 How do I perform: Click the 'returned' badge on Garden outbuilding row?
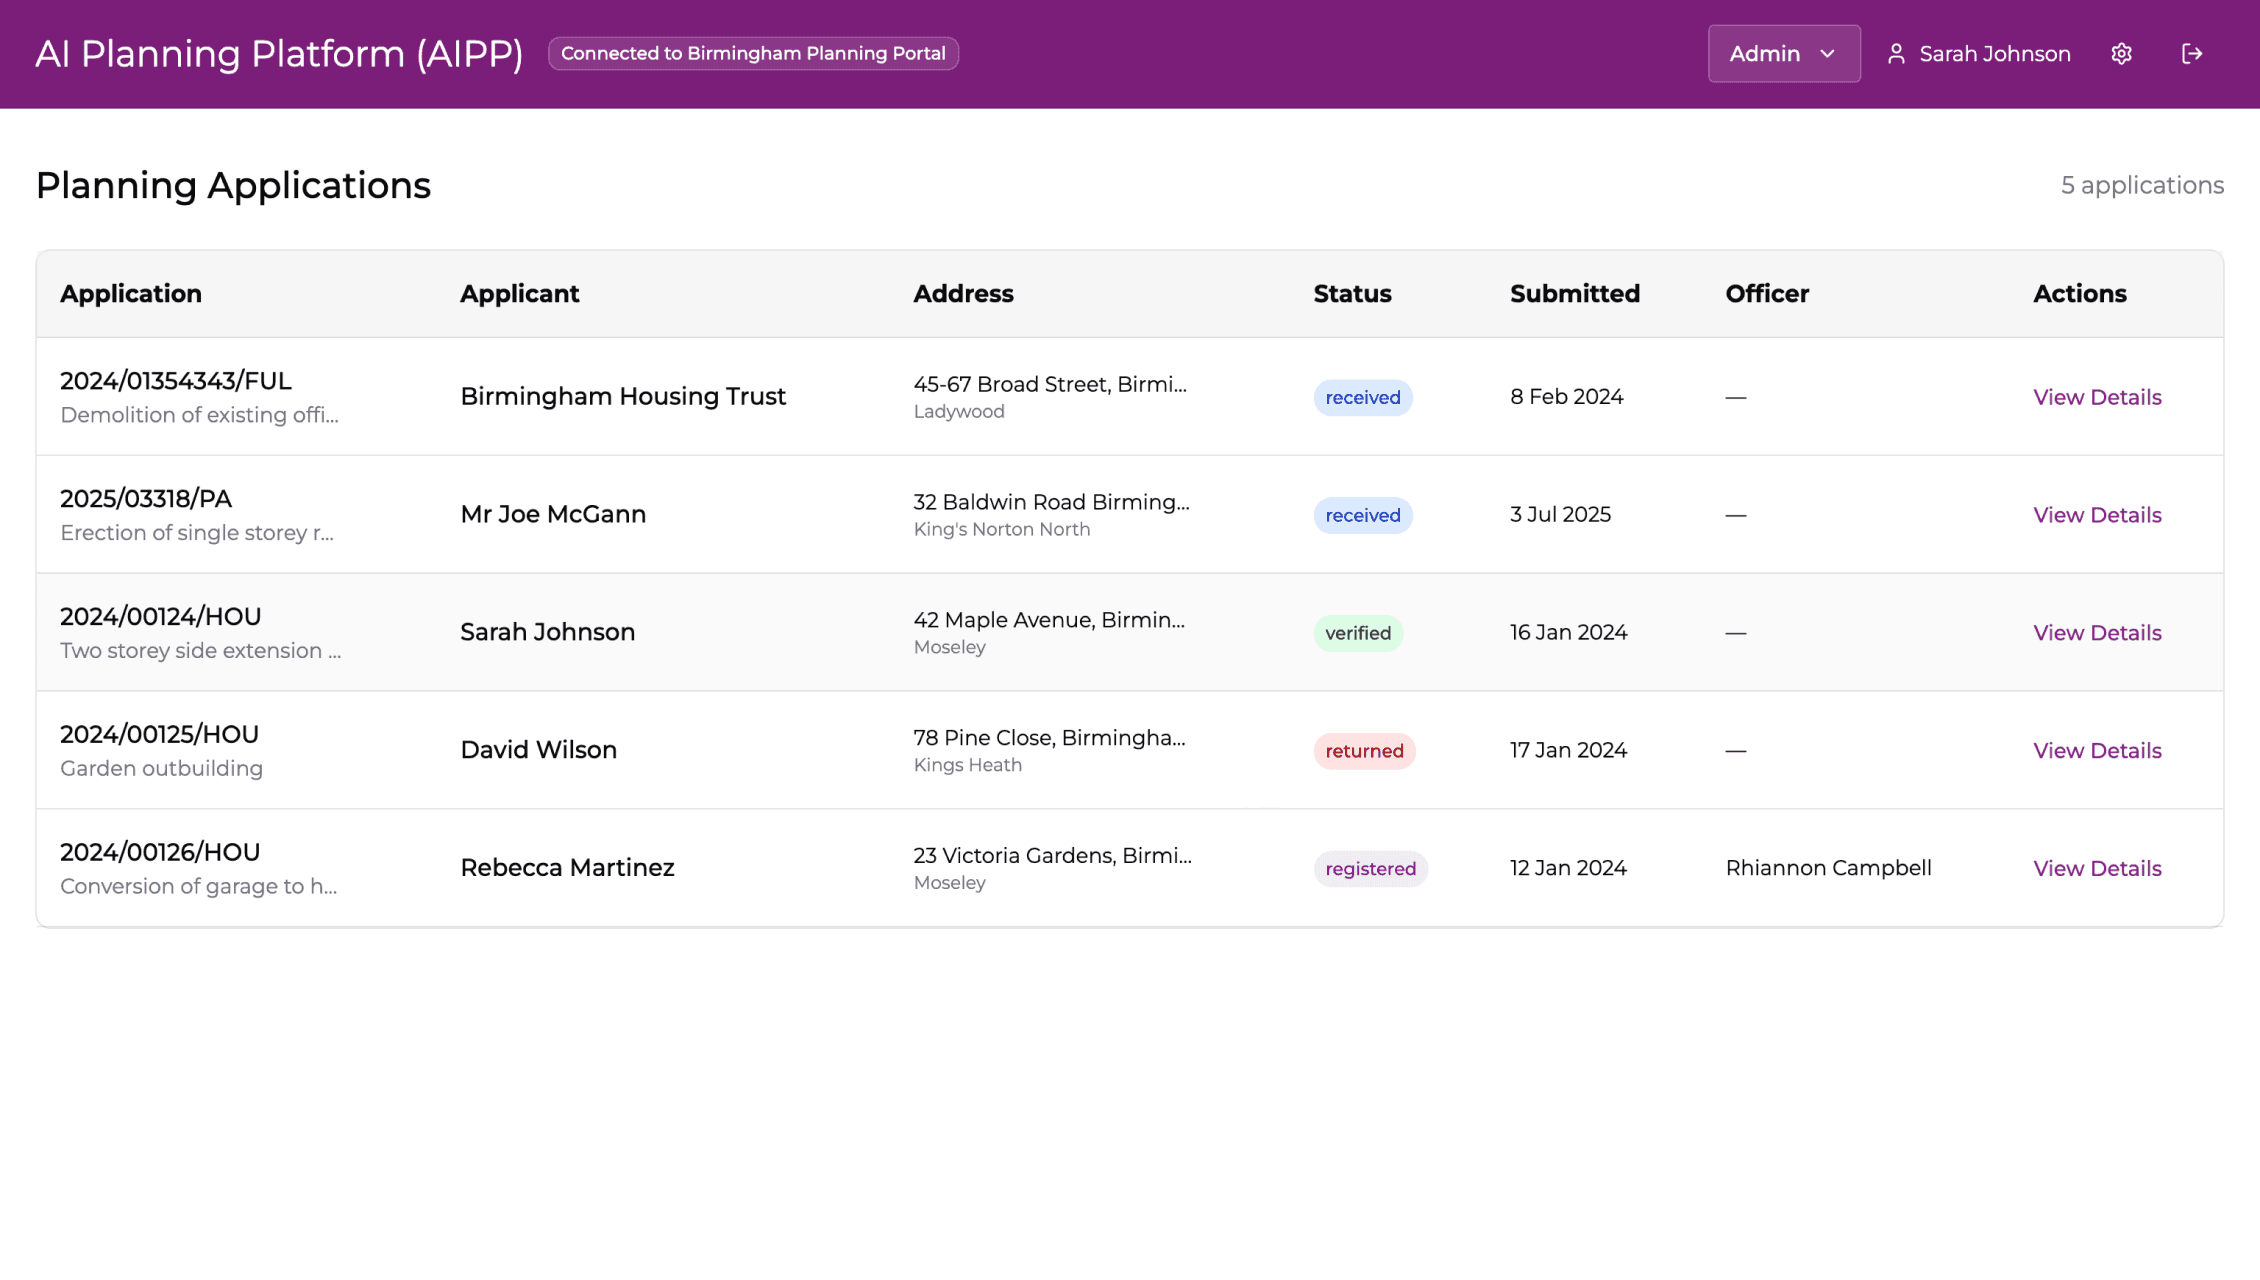point(1364,751)
